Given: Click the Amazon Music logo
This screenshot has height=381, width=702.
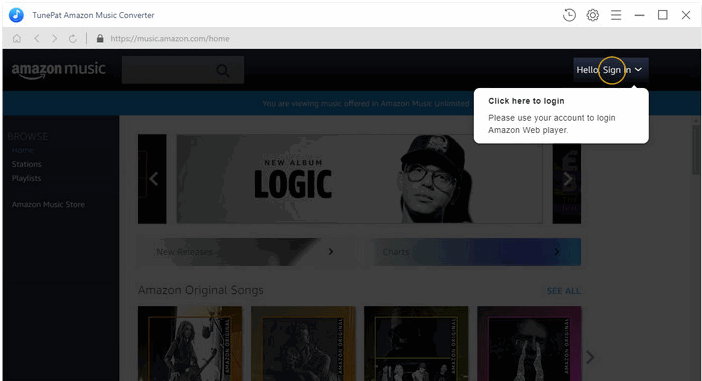Looking at the screenshot, I should 59,70.
